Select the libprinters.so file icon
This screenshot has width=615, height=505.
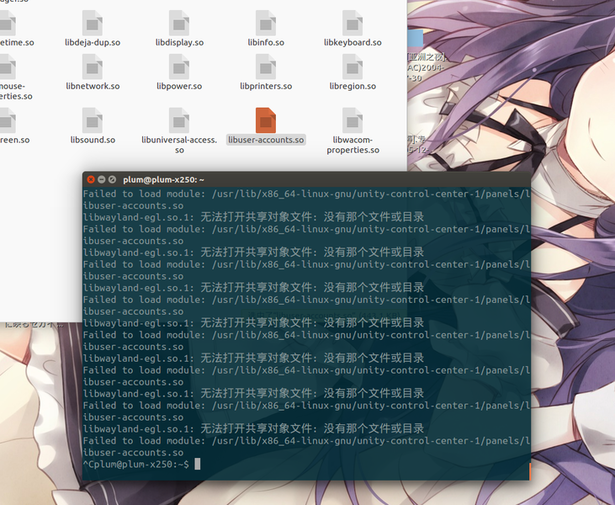pos(266,67)
